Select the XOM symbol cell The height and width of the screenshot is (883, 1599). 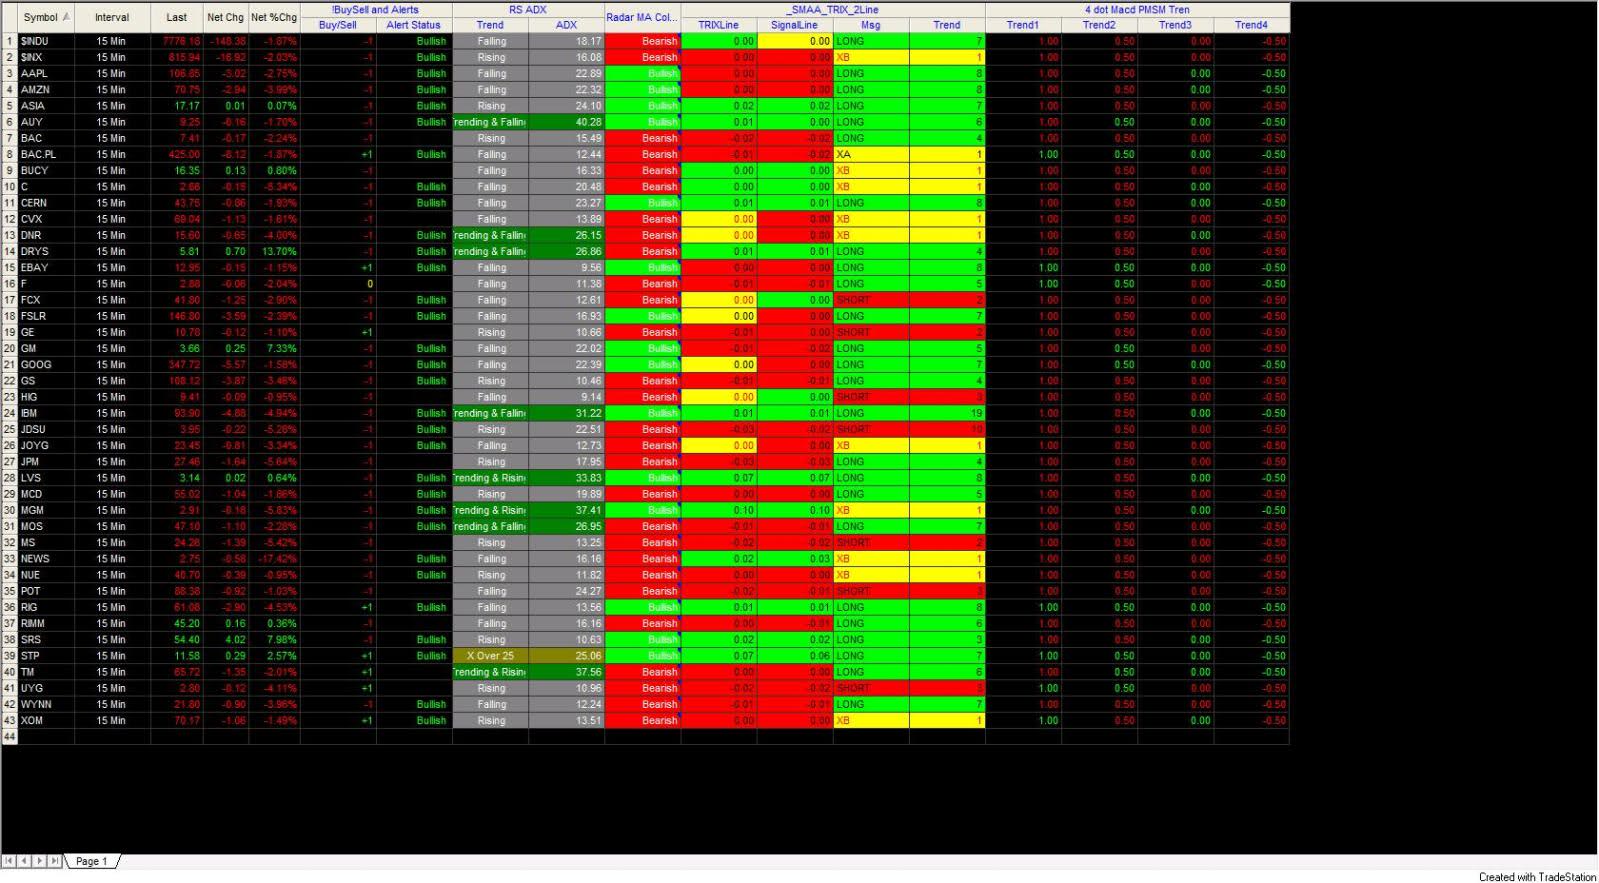46,720
